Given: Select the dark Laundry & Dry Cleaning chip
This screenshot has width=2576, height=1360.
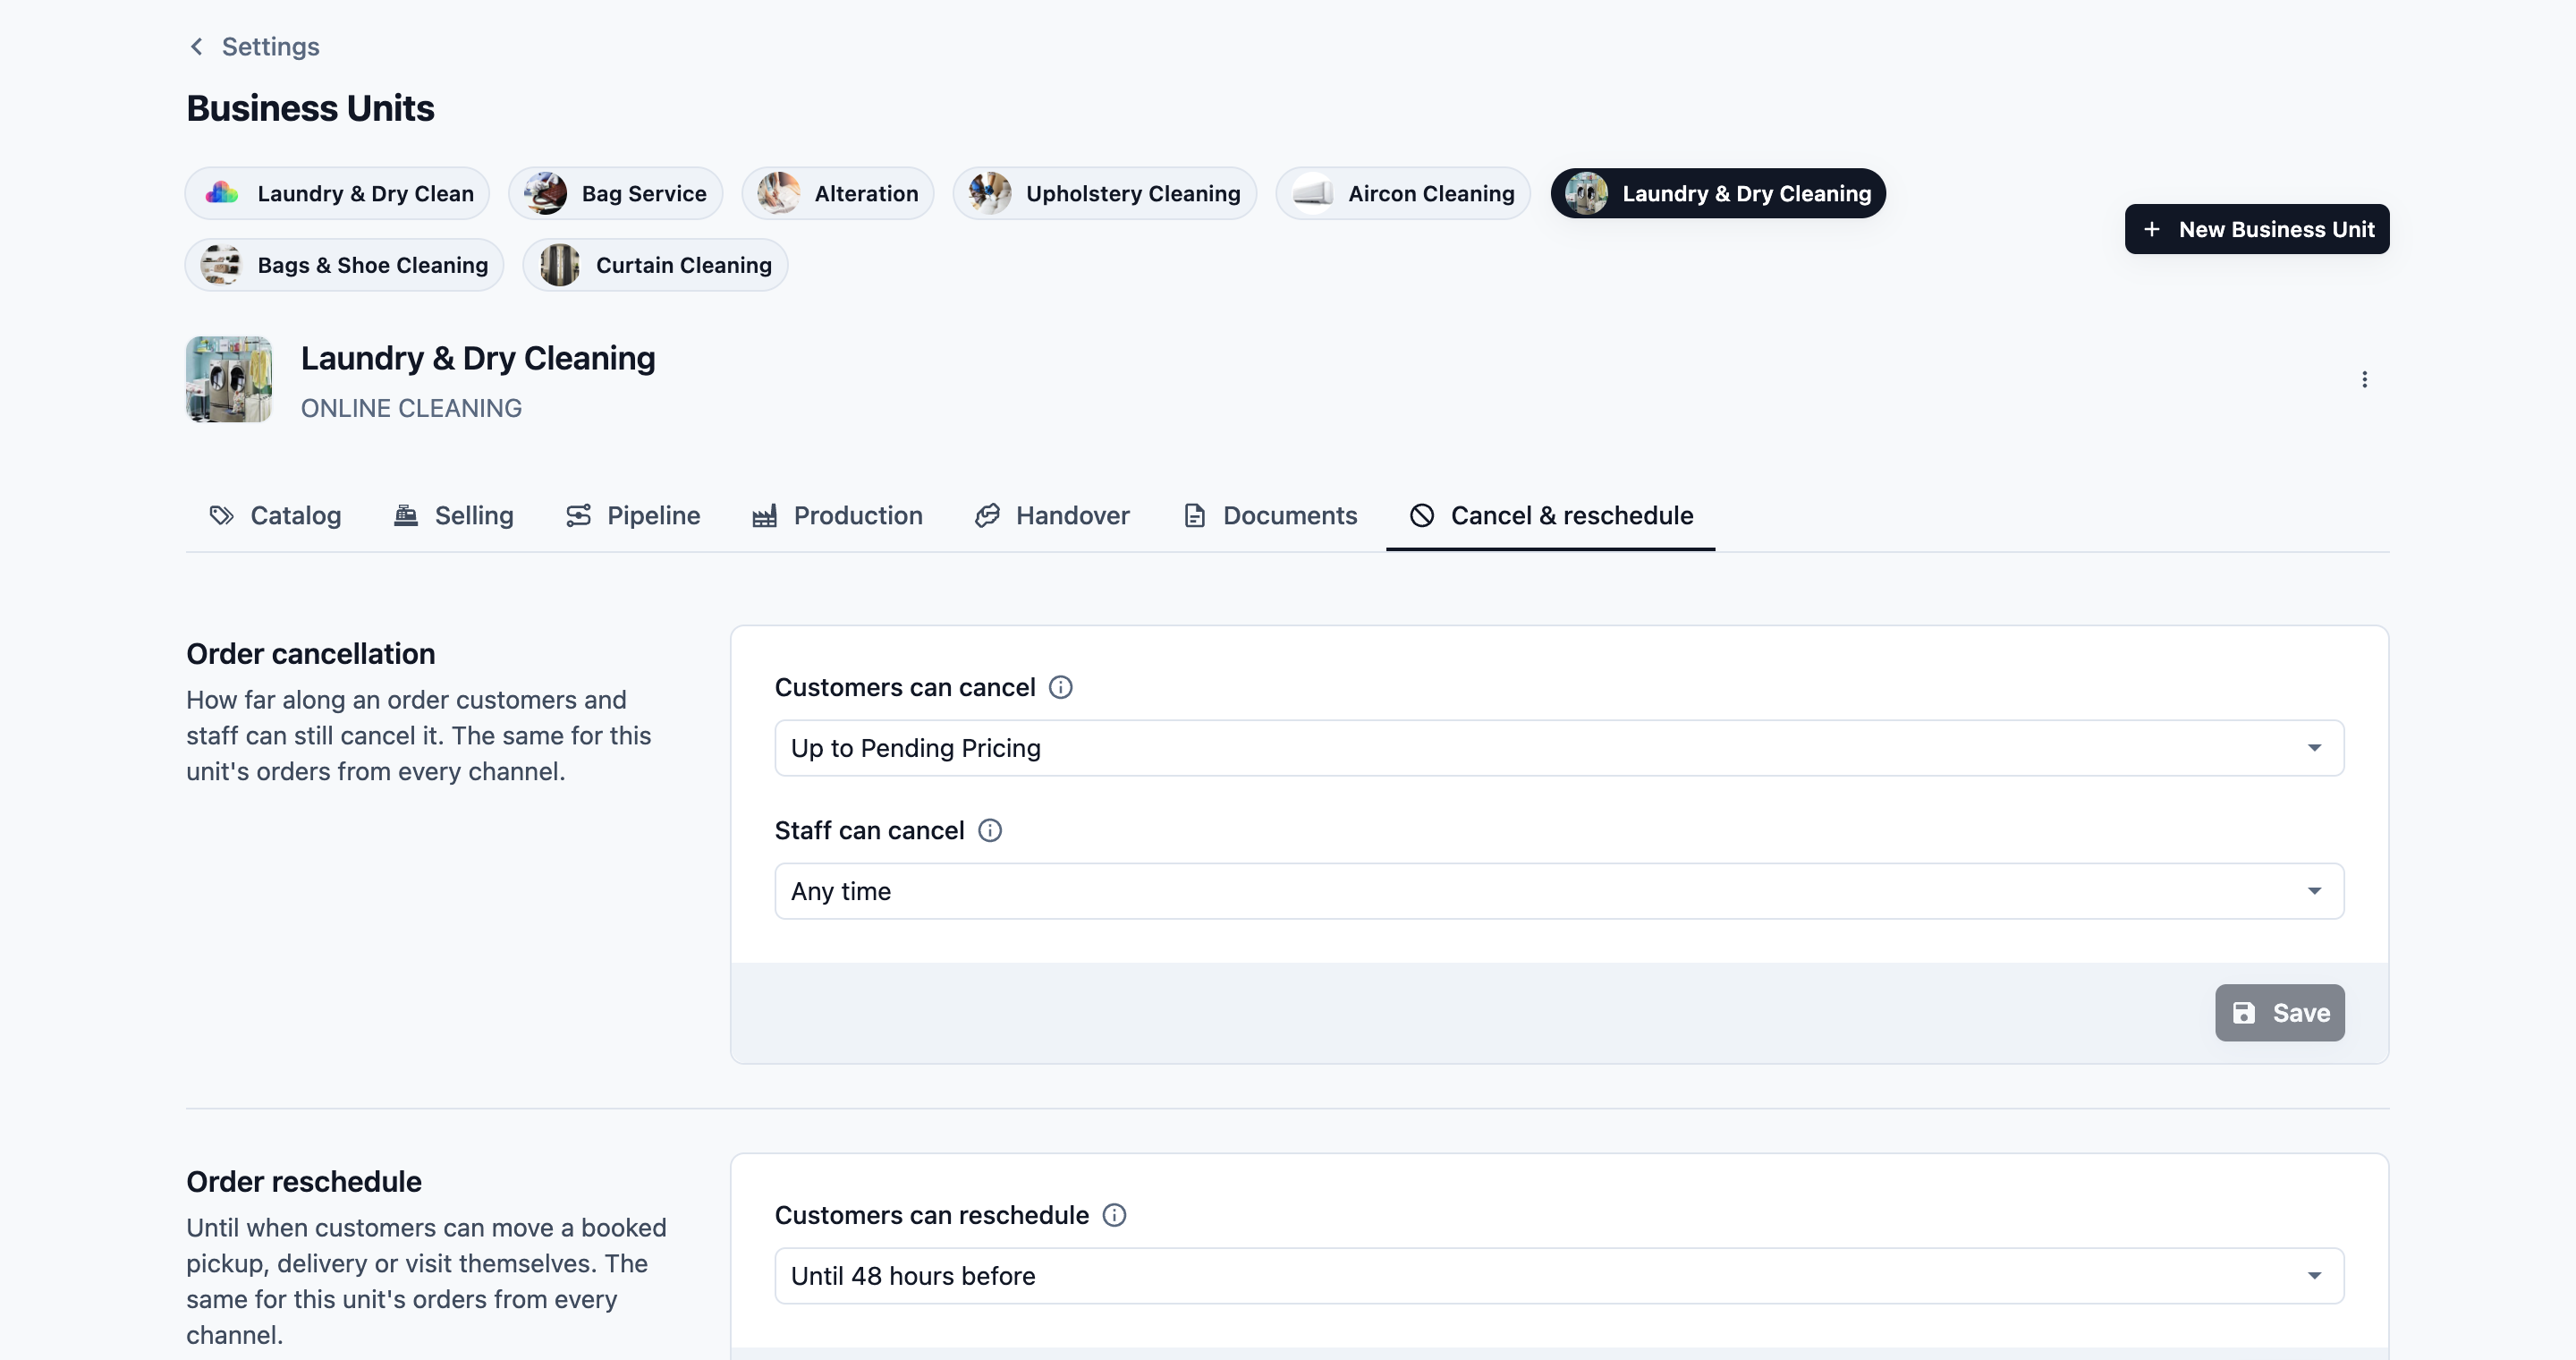Looking at the screenshot, I should tap(1718, 193).
